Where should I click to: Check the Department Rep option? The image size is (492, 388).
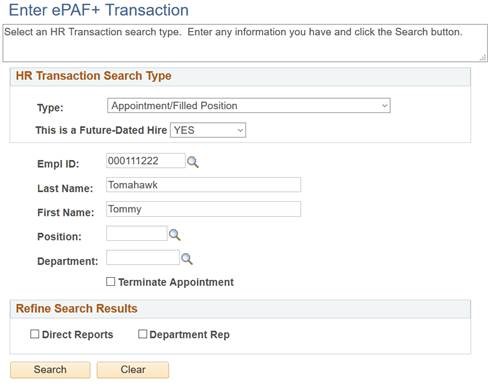[x=142, y=334]
